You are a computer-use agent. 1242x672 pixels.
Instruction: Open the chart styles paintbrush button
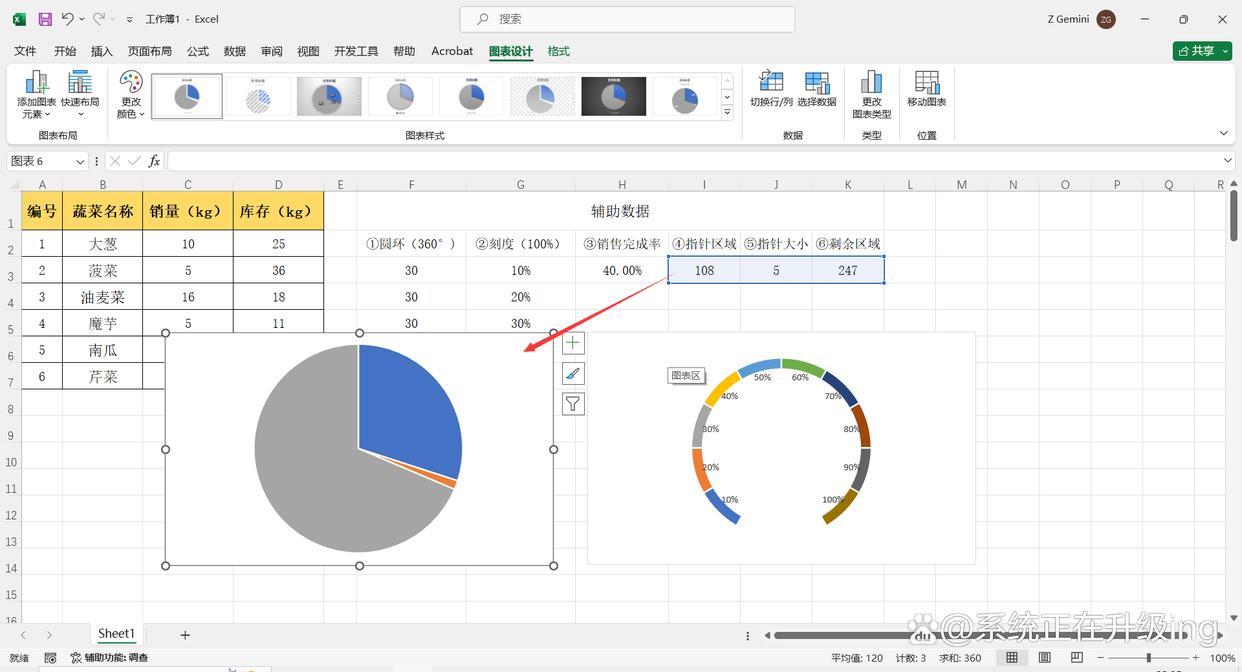[x=573, y=374]
